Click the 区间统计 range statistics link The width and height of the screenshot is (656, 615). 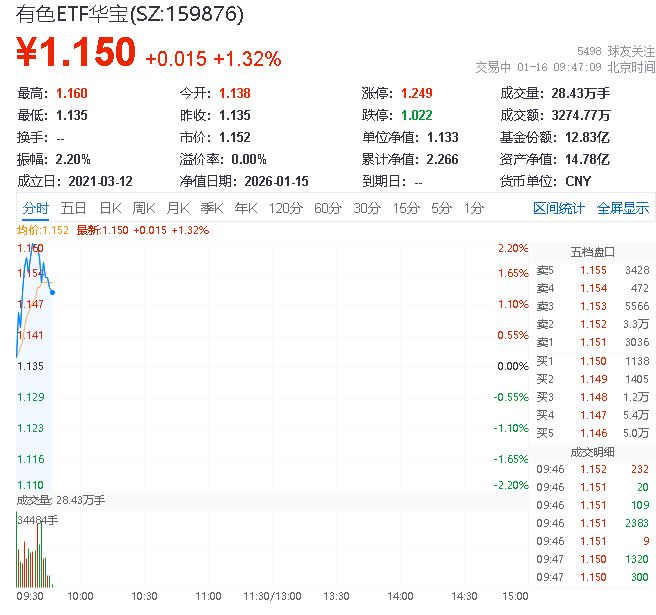pos(559,208)
